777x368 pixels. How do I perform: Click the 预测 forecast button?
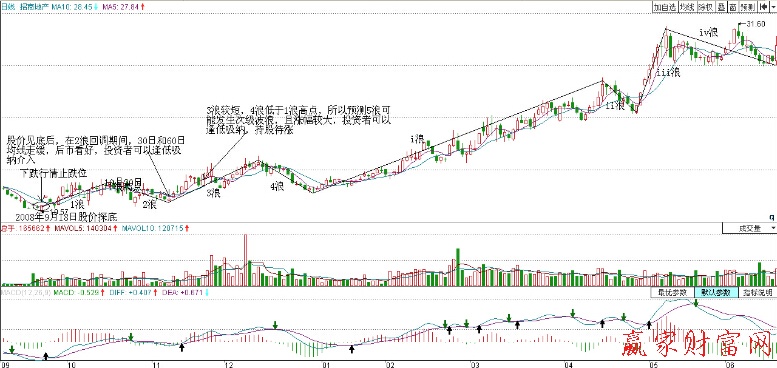748,7
